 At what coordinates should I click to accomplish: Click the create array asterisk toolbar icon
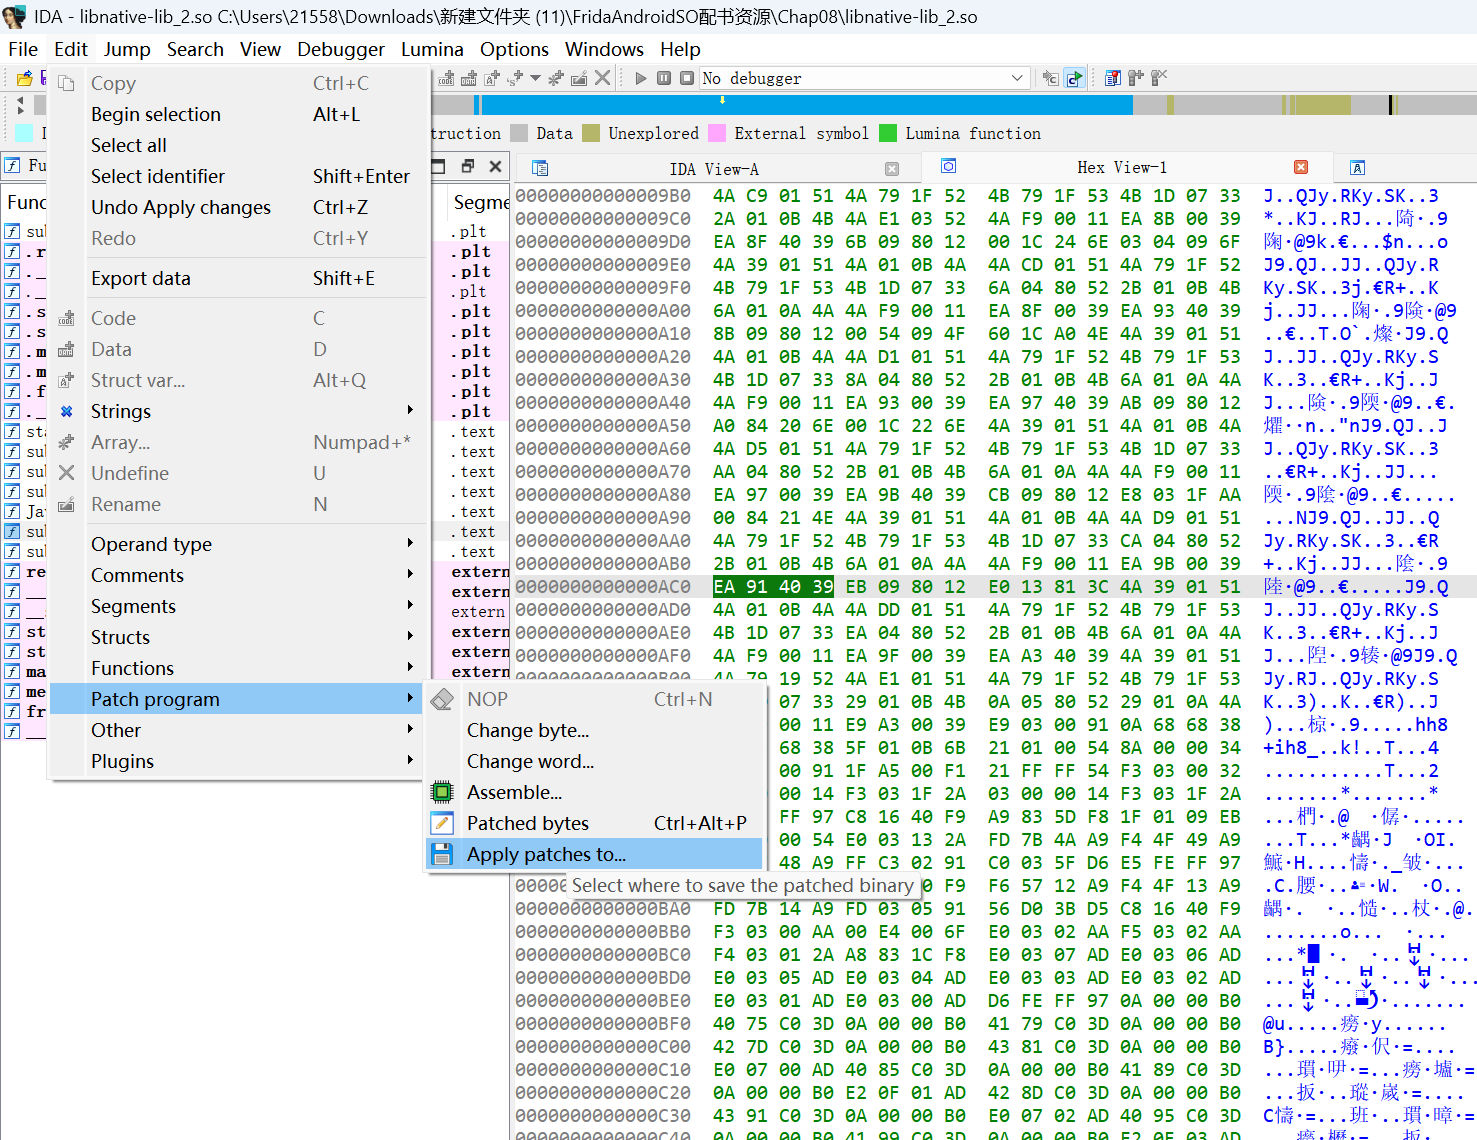(x=556, y=78)
